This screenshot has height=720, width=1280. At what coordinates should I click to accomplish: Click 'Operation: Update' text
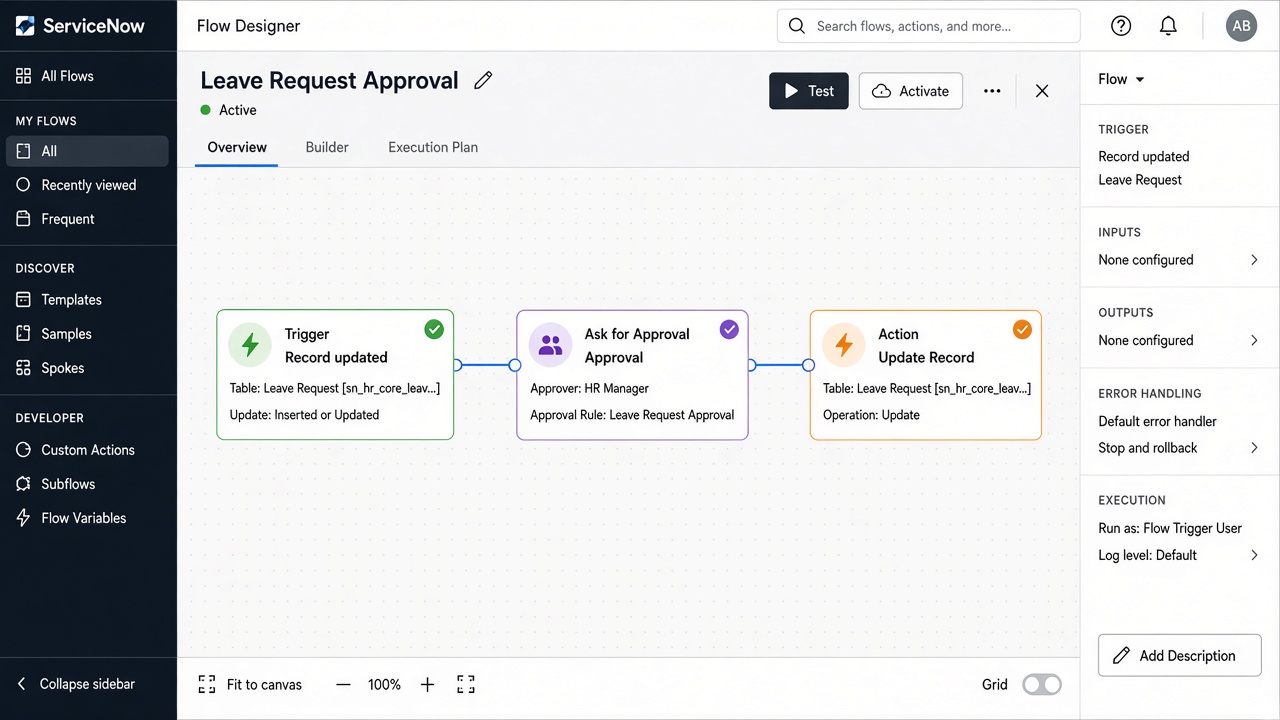click(871, 415)
